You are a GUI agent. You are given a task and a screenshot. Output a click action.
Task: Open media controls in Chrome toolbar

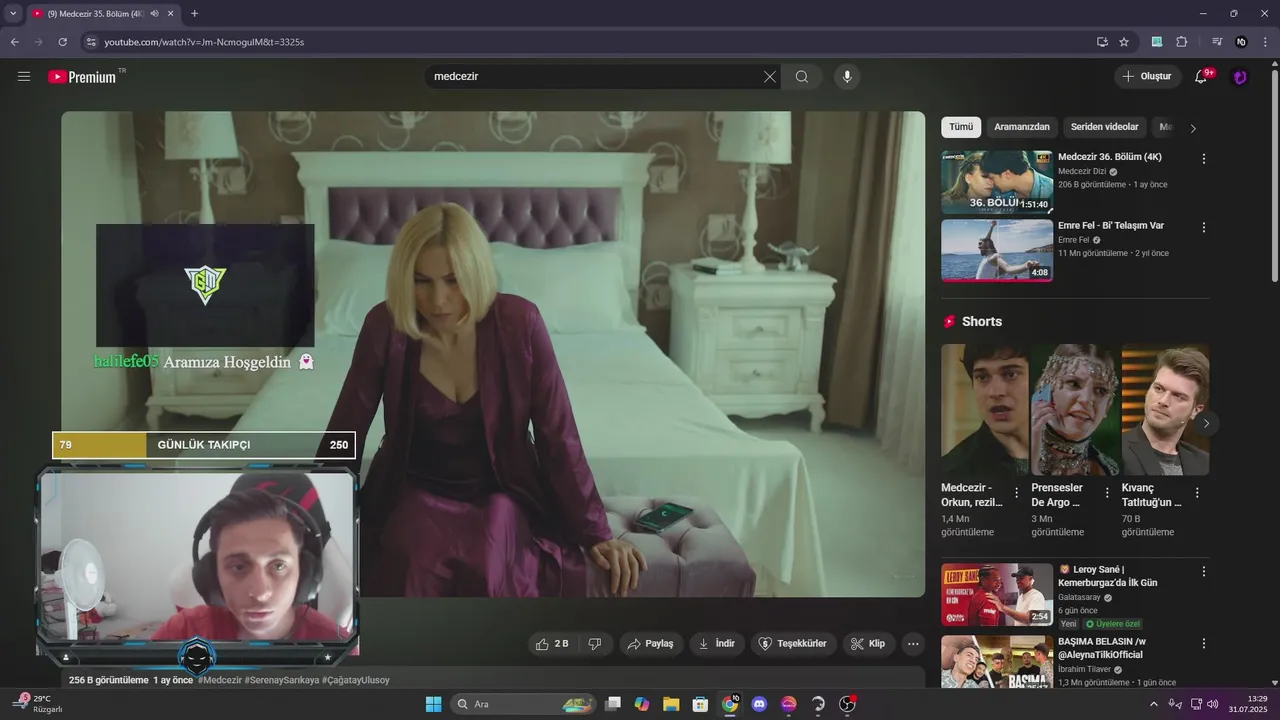(x=1217, y=42)
